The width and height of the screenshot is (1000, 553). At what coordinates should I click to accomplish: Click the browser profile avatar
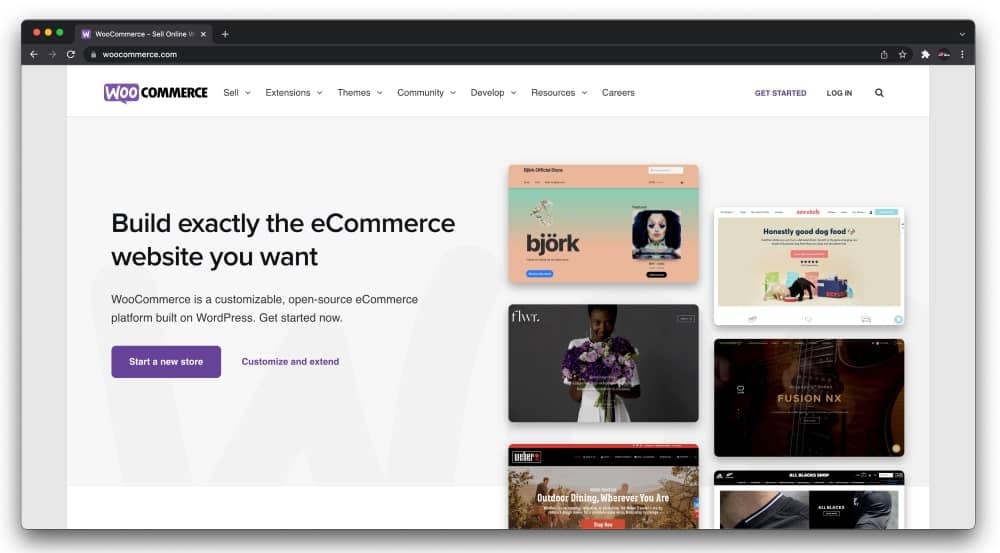point(944,55)
